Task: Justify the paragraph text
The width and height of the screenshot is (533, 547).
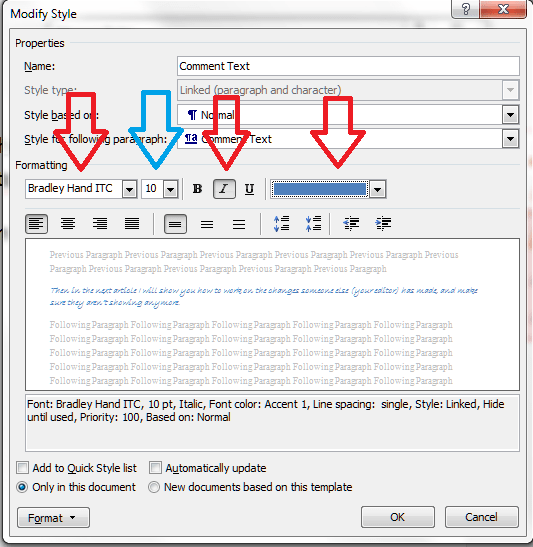Action: [x=132, y=224]
